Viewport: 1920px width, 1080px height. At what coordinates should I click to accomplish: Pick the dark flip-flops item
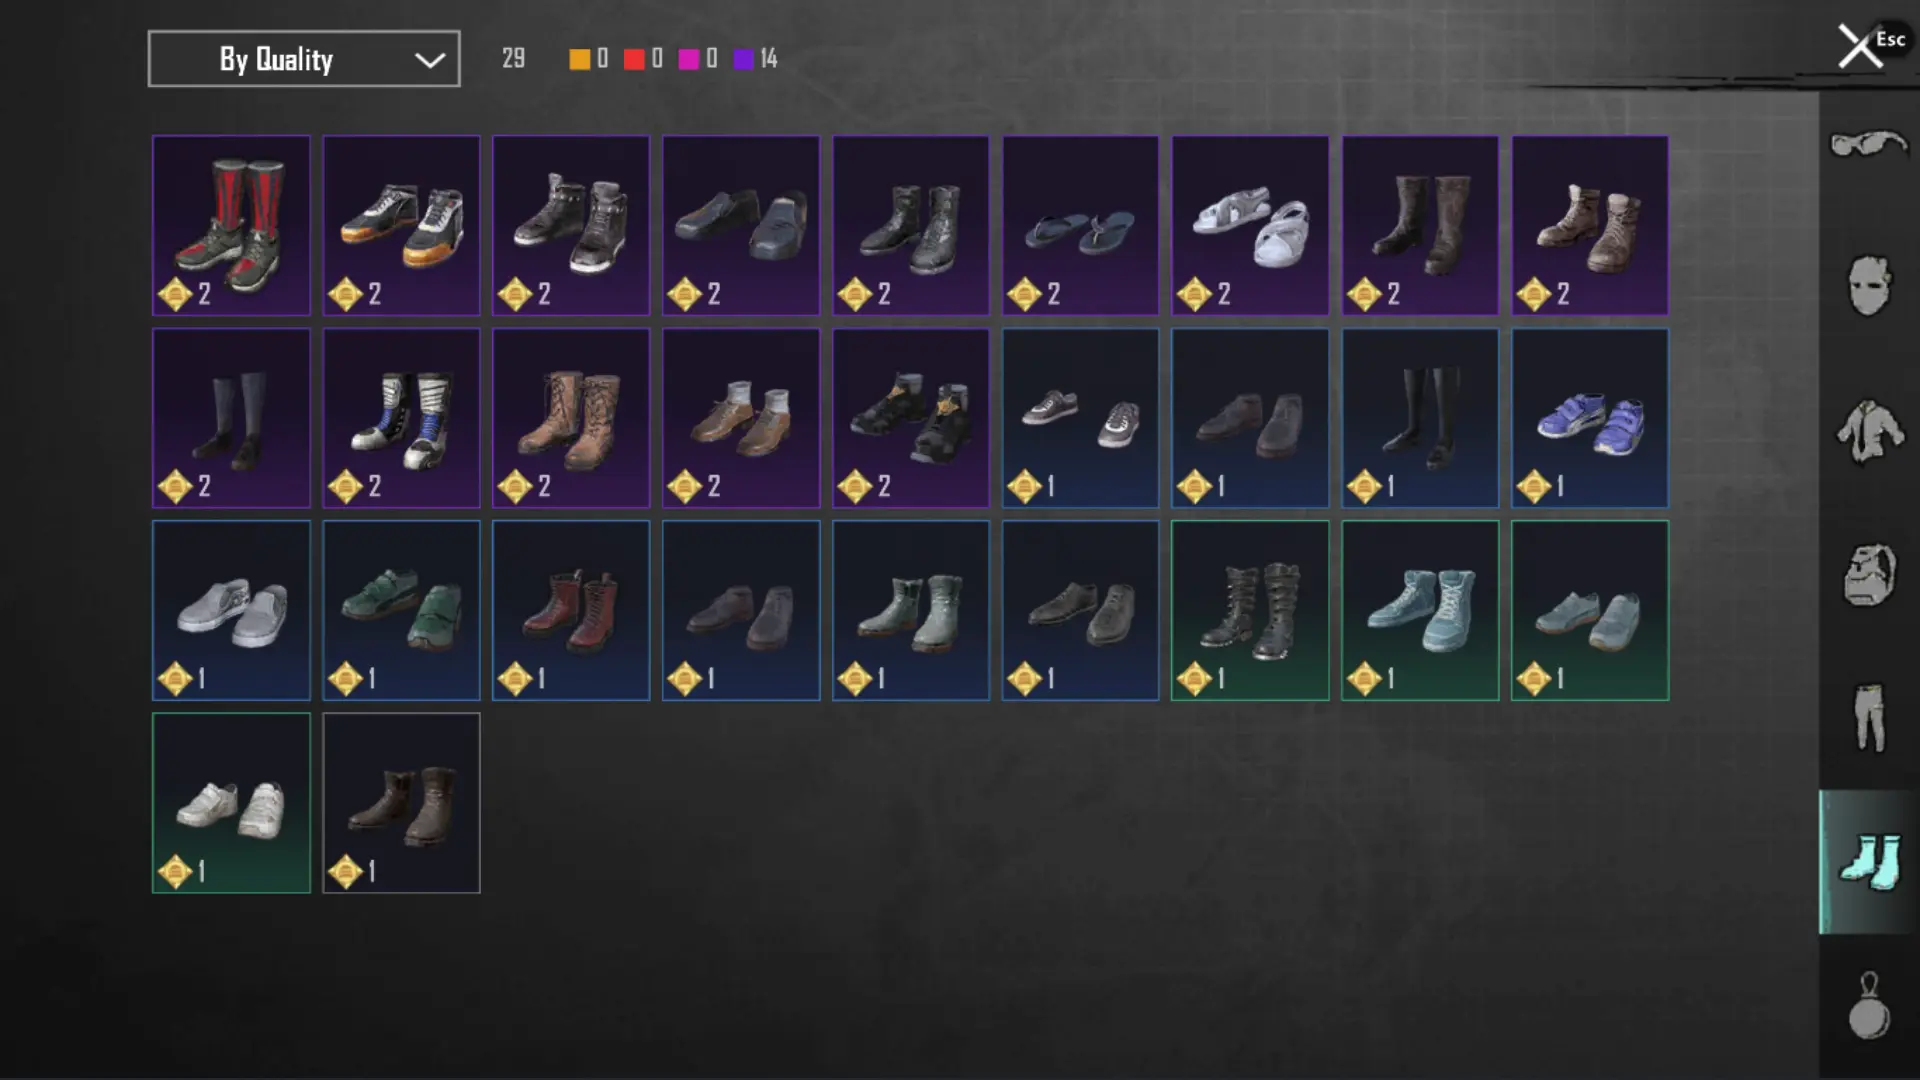tap(1080, 226)
